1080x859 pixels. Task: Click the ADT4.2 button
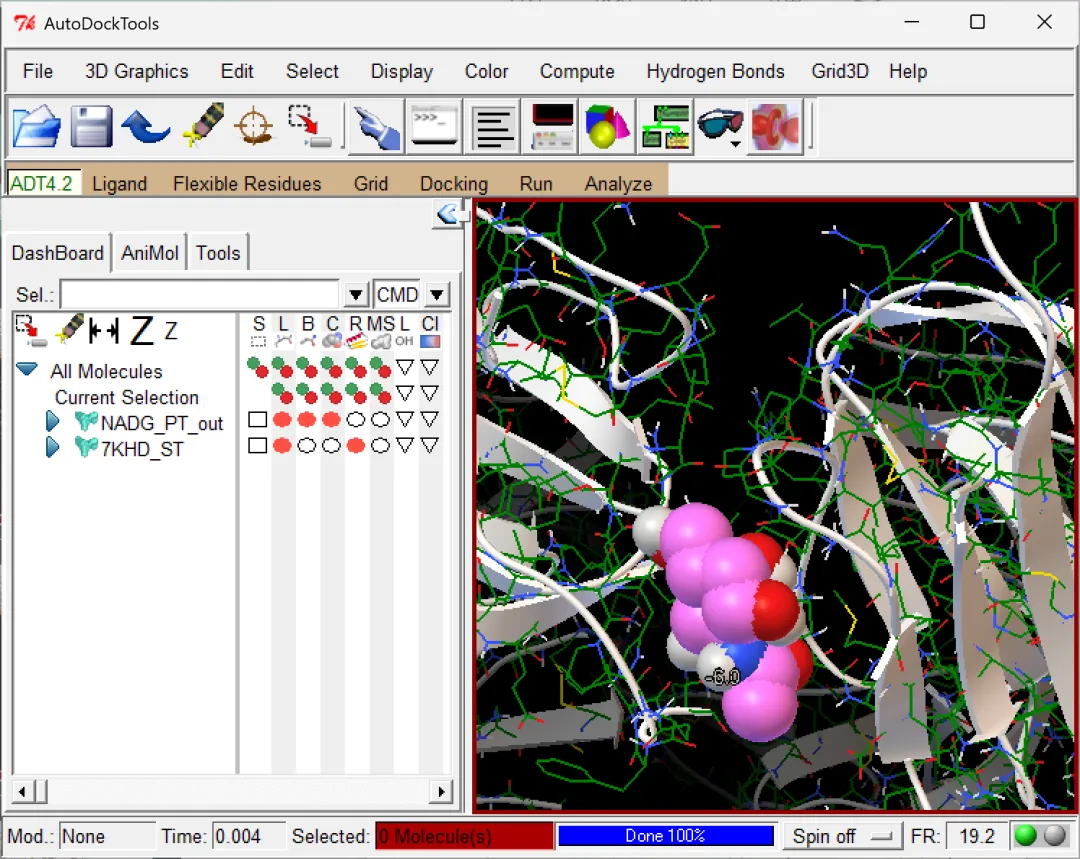(x=43, y=183)
